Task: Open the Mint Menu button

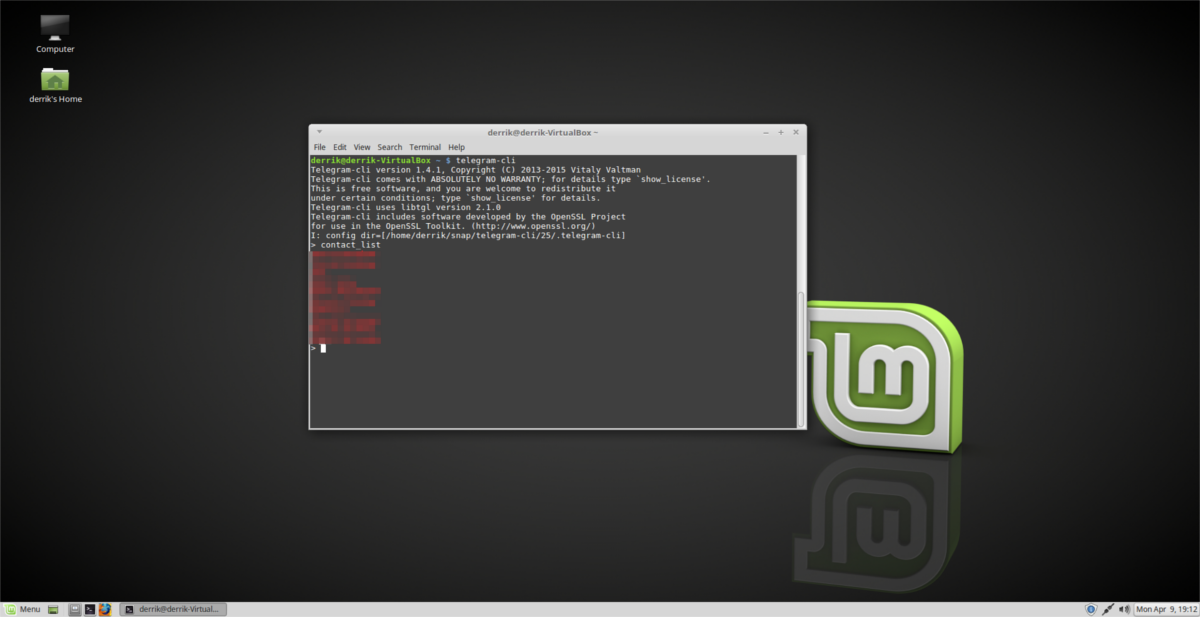Action: point(22,608)
